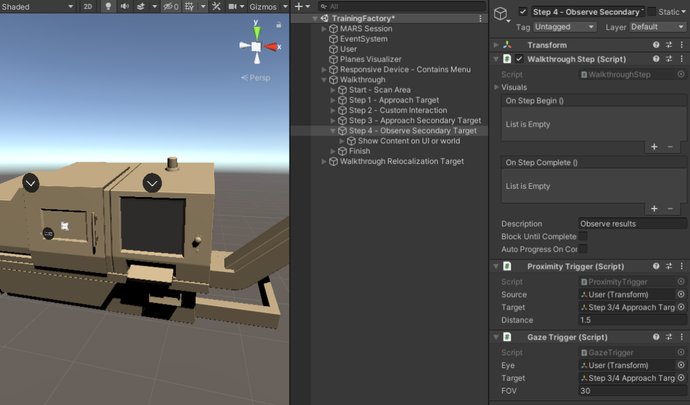This screenshot has height=405, width=690.
Task: Toggle the Static checkbox
Action: coord(652,12)
